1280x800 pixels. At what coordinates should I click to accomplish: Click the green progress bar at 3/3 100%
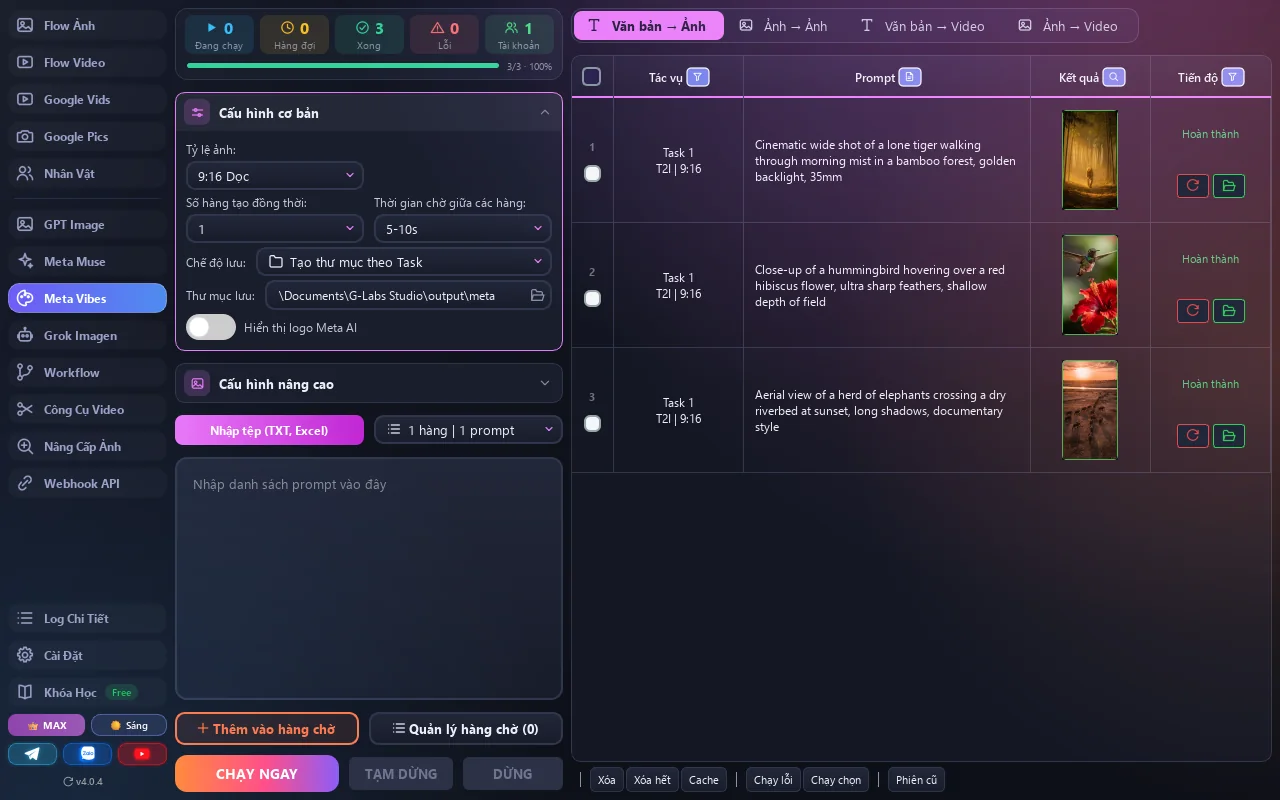coord(343,66)
